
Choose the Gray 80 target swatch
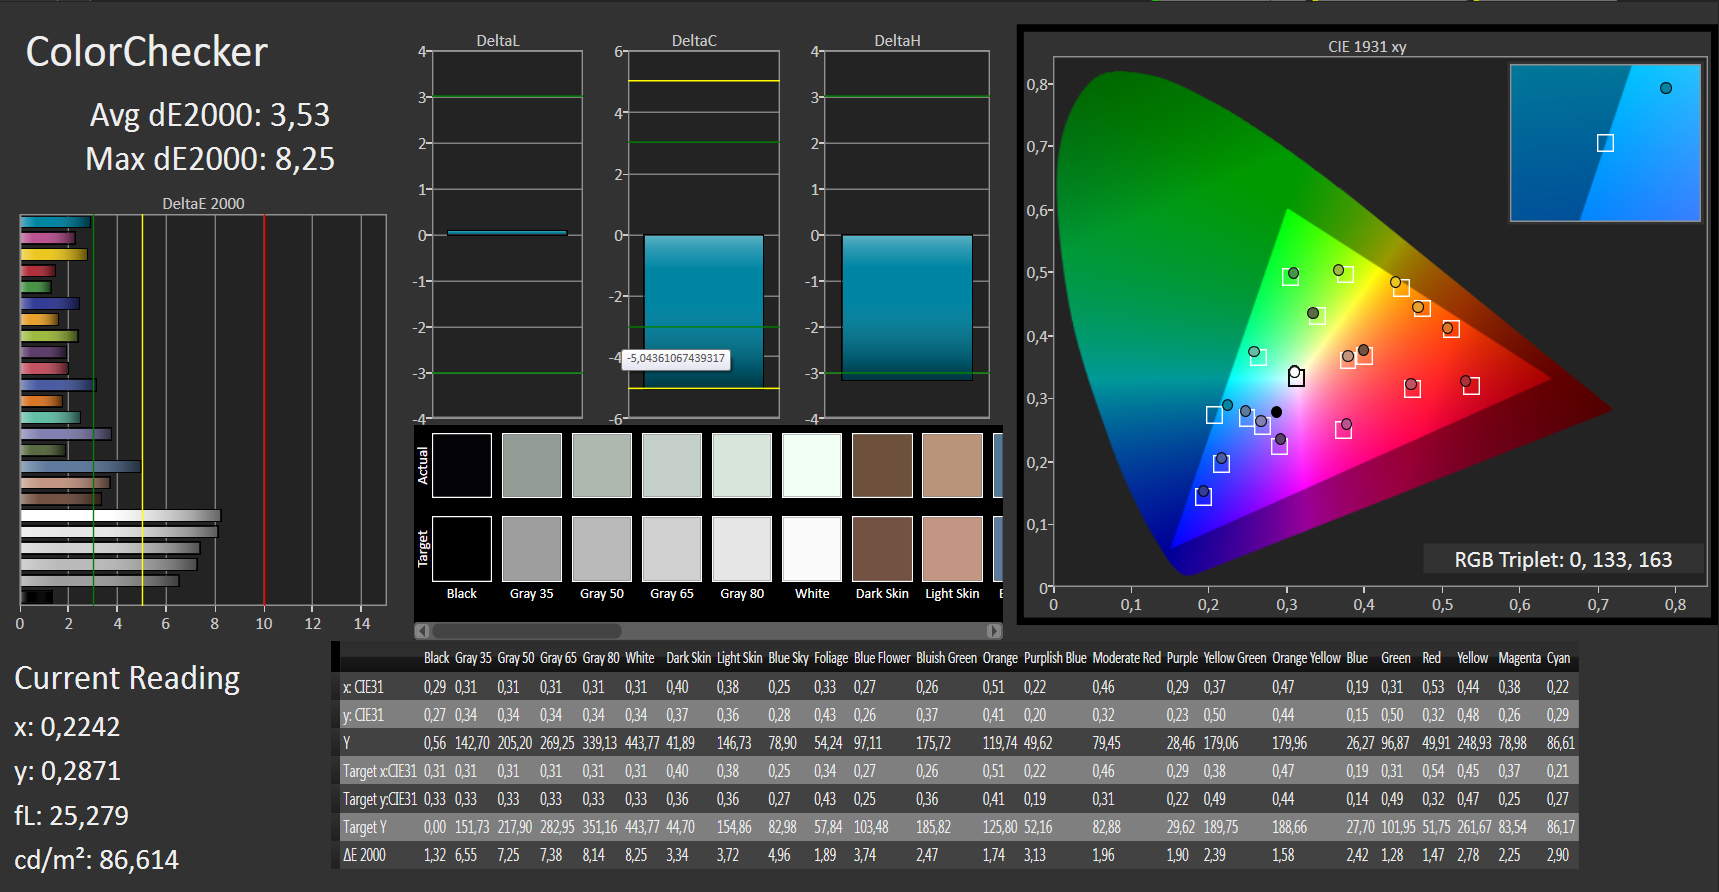(x=742, y=549)
